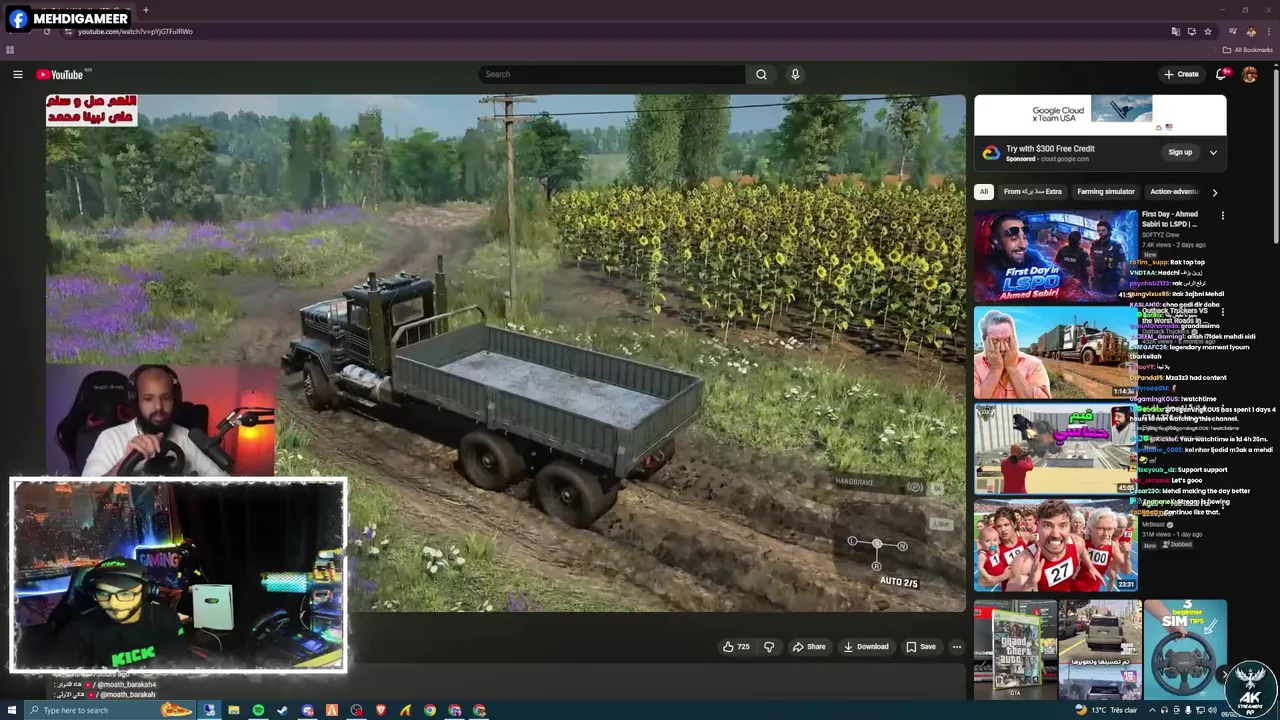Submit search with the magnifier button
The width and height of the screenshot is (1280, 720).
[x=761, y=74]
